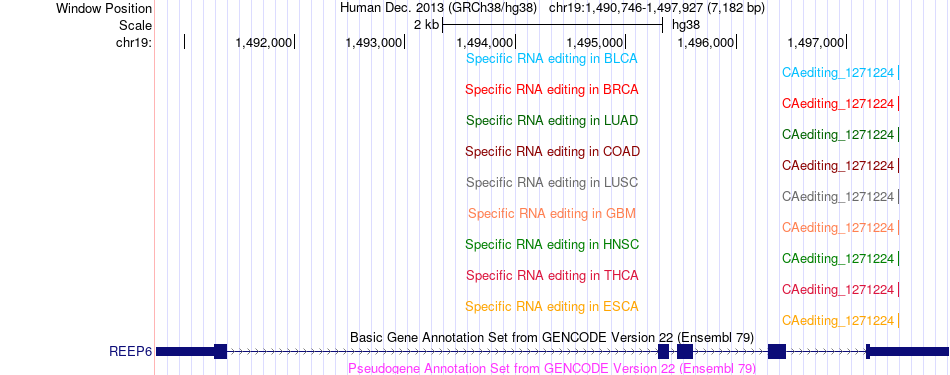Click the BLCA CAediting_1271224 item
This screenshot has width=950, height=375.
(840, 73)
